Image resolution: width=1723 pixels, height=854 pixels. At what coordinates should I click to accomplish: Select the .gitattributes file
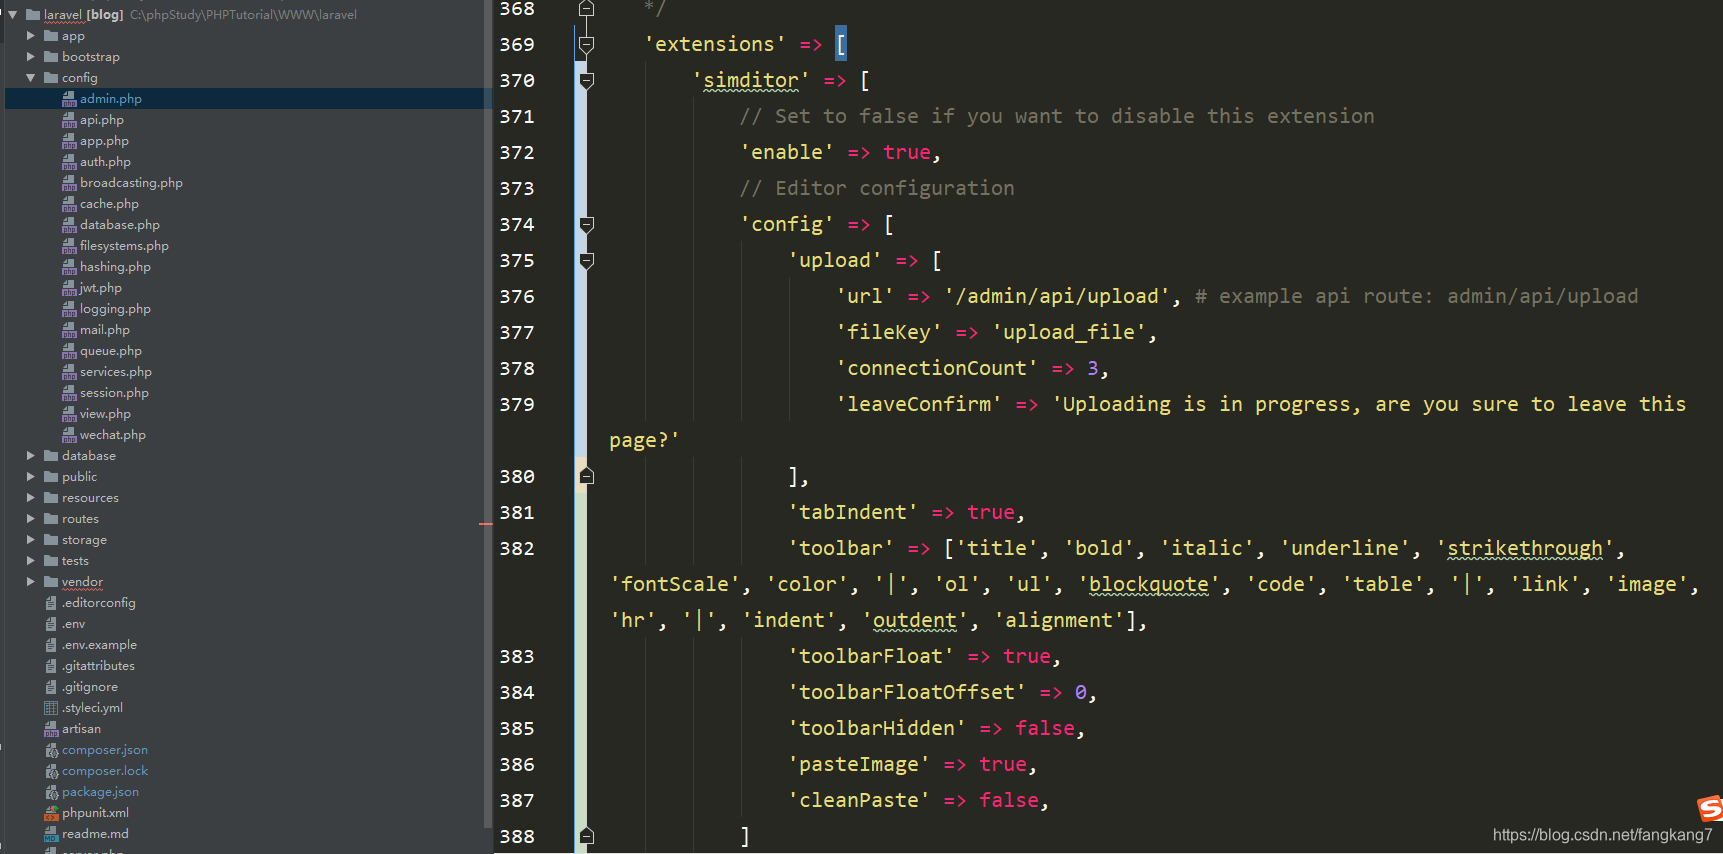click(98, 666)
